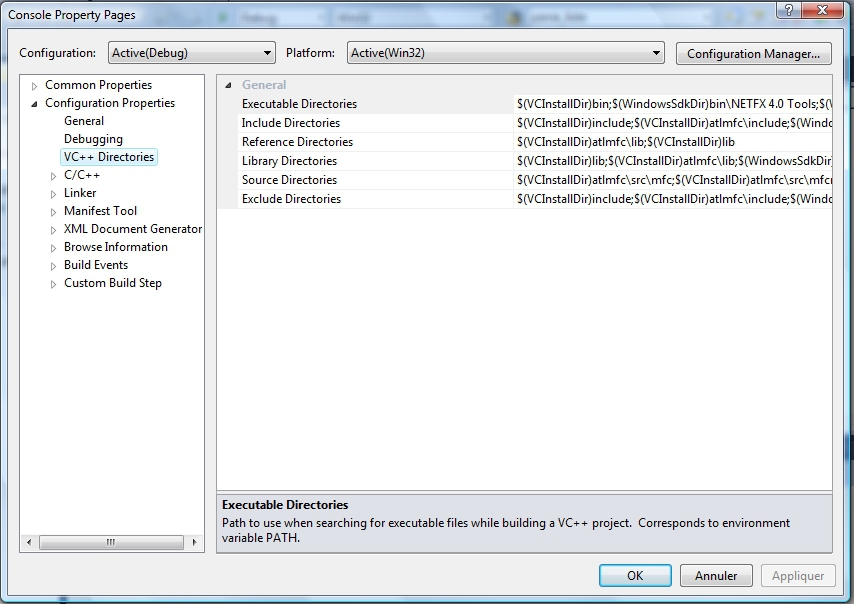The width and height of the screenshot is (854, 604).
Task: Collapse the General property group
Action: 229,86
